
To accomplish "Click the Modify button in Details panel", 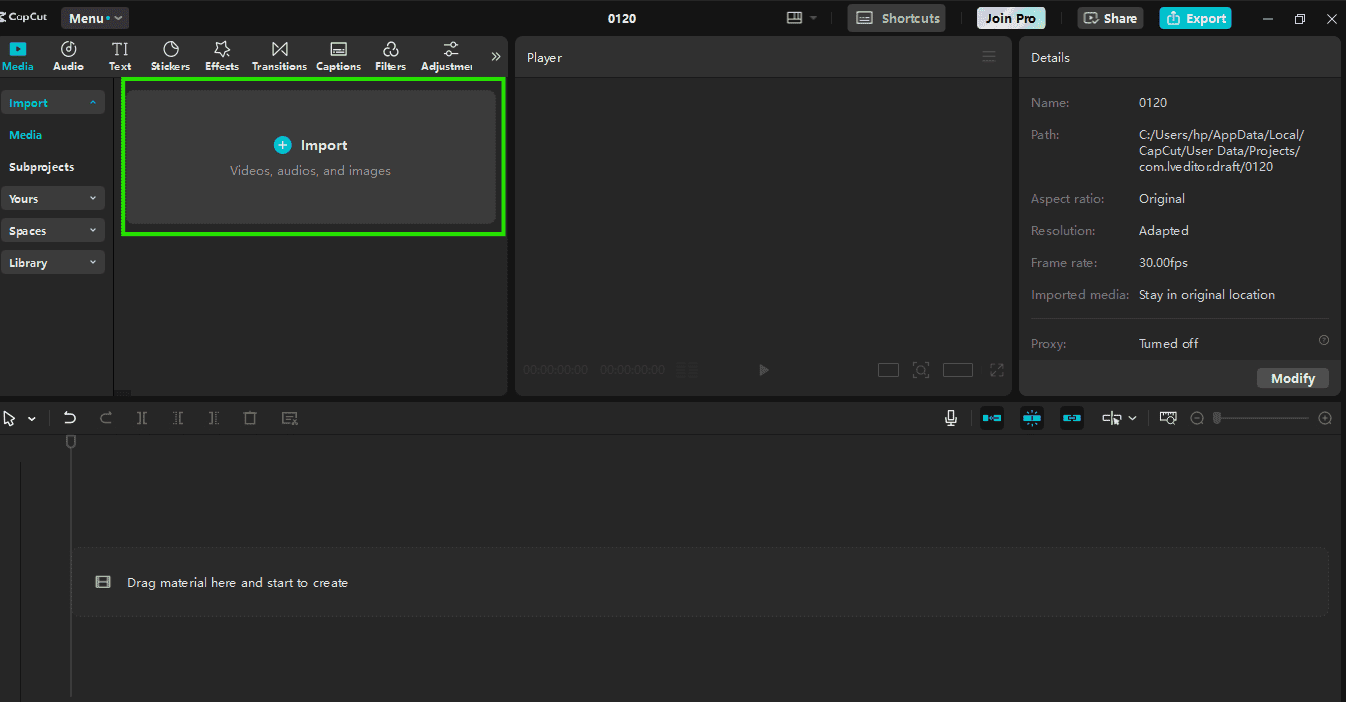I will (x=1292, y=378).
